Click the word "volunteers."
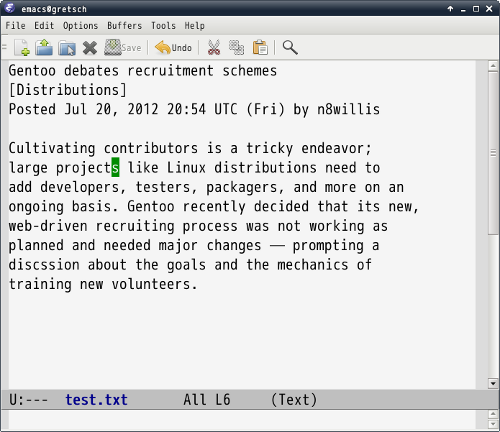 (x=154, y=284)
